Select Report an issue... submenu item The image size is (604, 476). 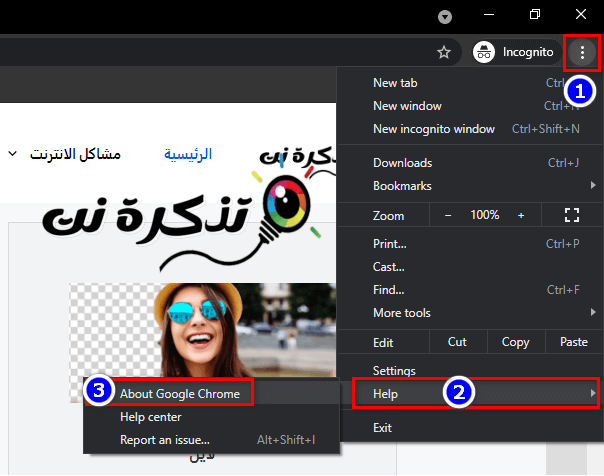(211, 440)
